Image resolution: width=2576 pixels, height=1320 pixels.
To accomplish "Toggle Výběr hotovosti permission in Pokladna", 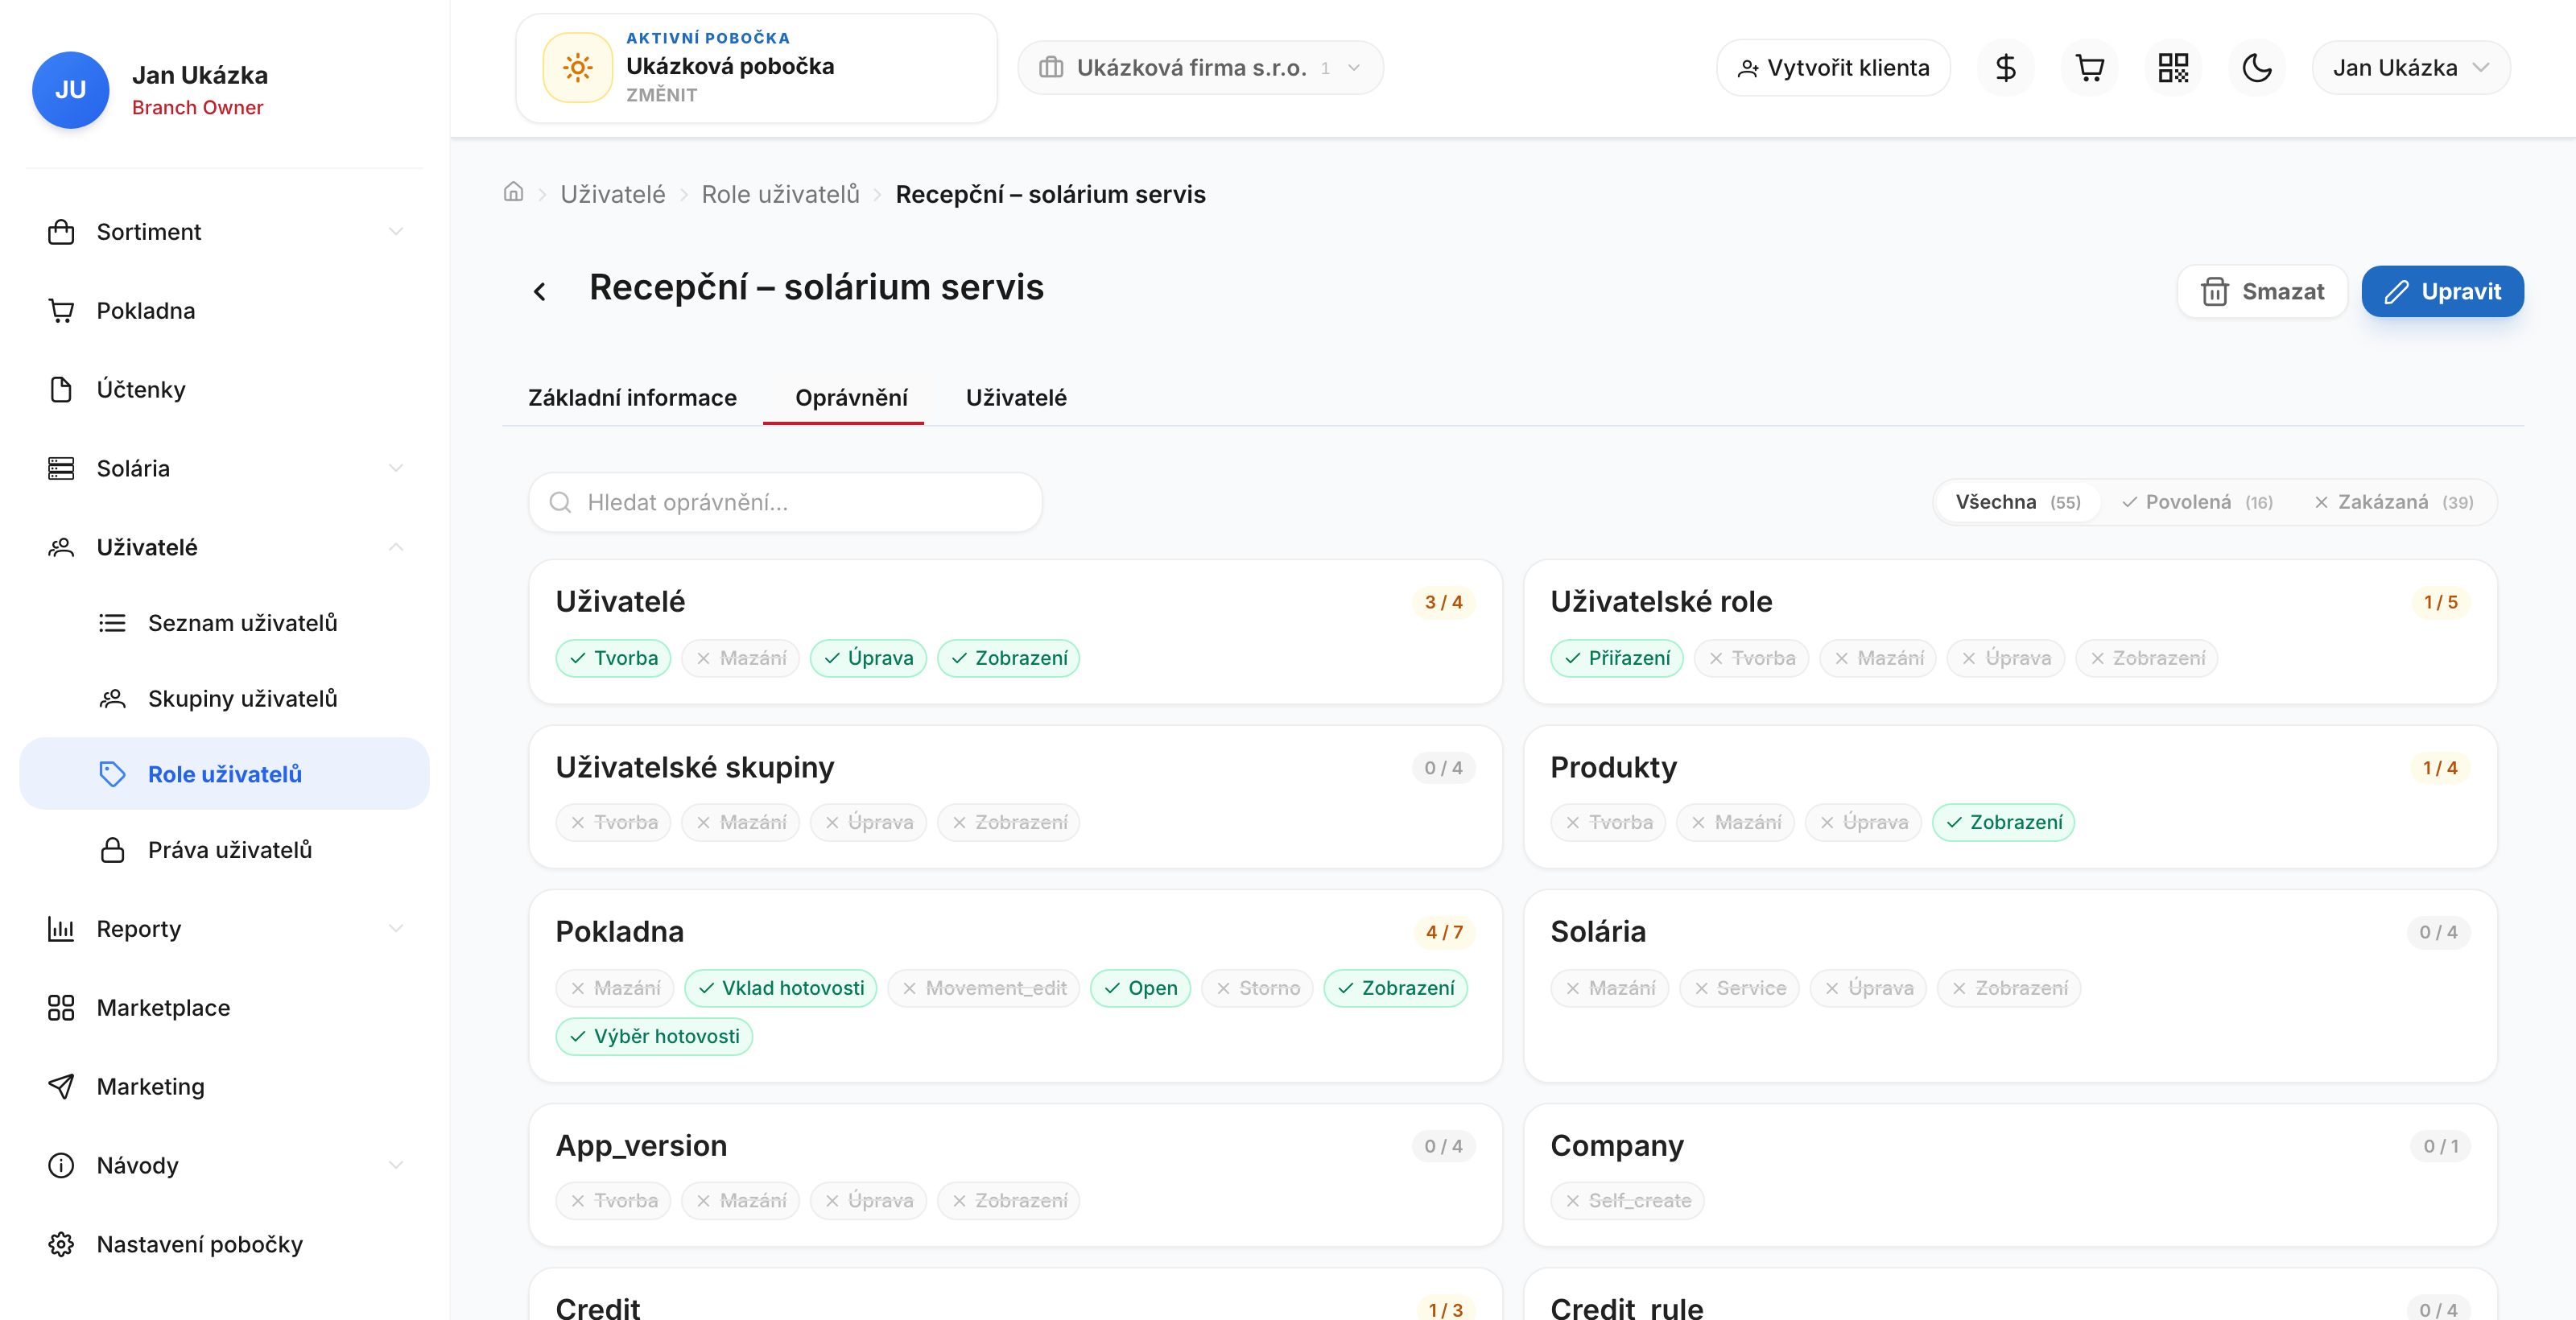I will [654, 1036].
